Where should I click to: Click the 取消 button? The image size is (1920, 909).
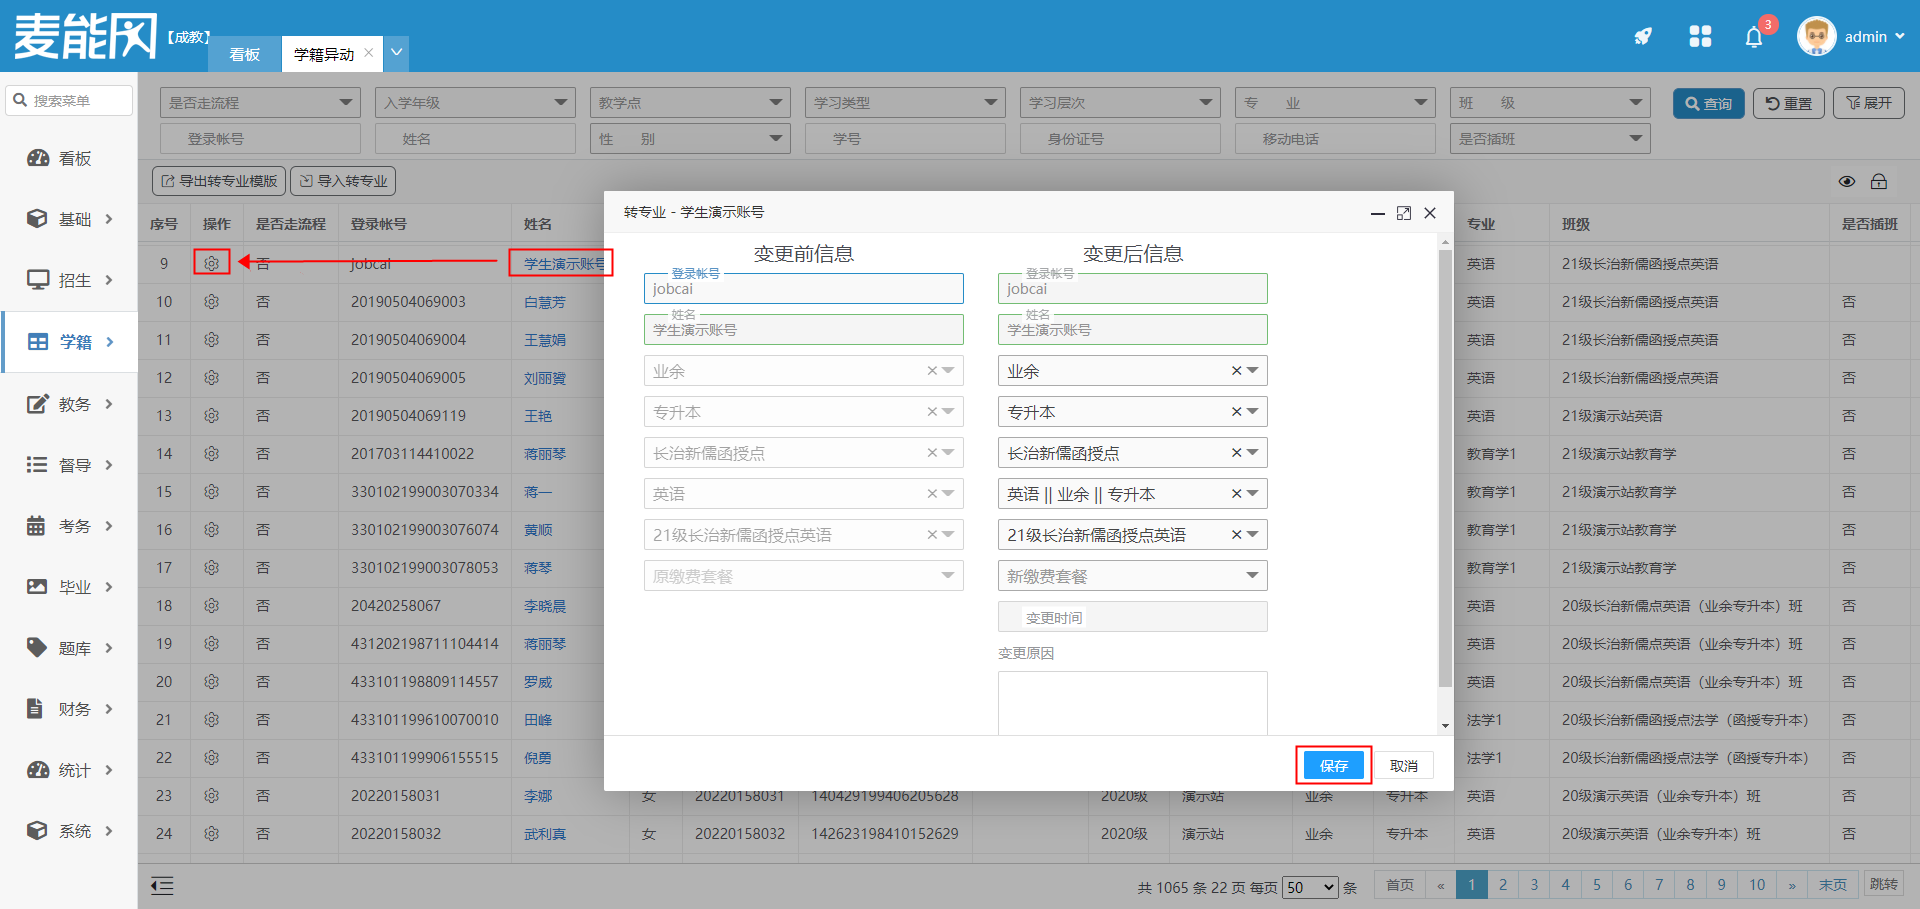click(1403, 766)
